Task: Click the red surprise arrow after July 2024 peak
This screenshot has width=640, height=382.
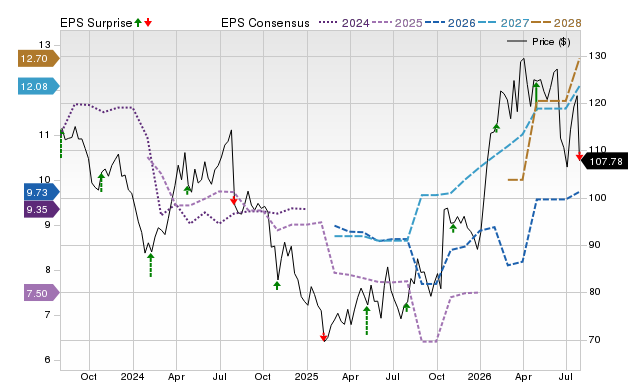Action: click(x=233, y=200)
